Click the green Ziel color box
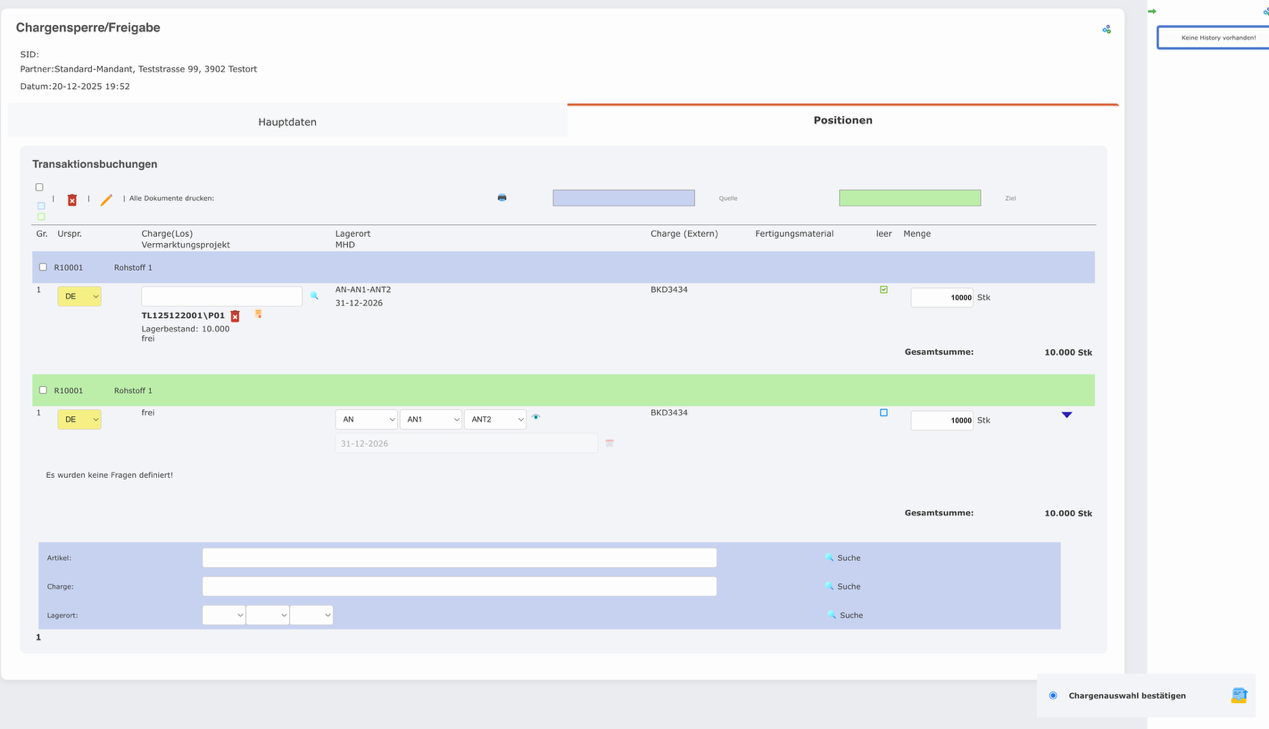This screenshot has height=729, width=1269. (909, 198)
